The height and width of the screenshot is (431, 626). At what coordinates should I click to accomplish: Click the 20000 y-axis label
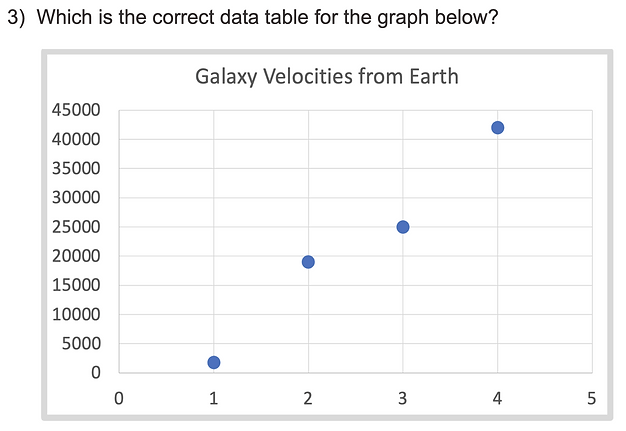[x=77, y=256]
